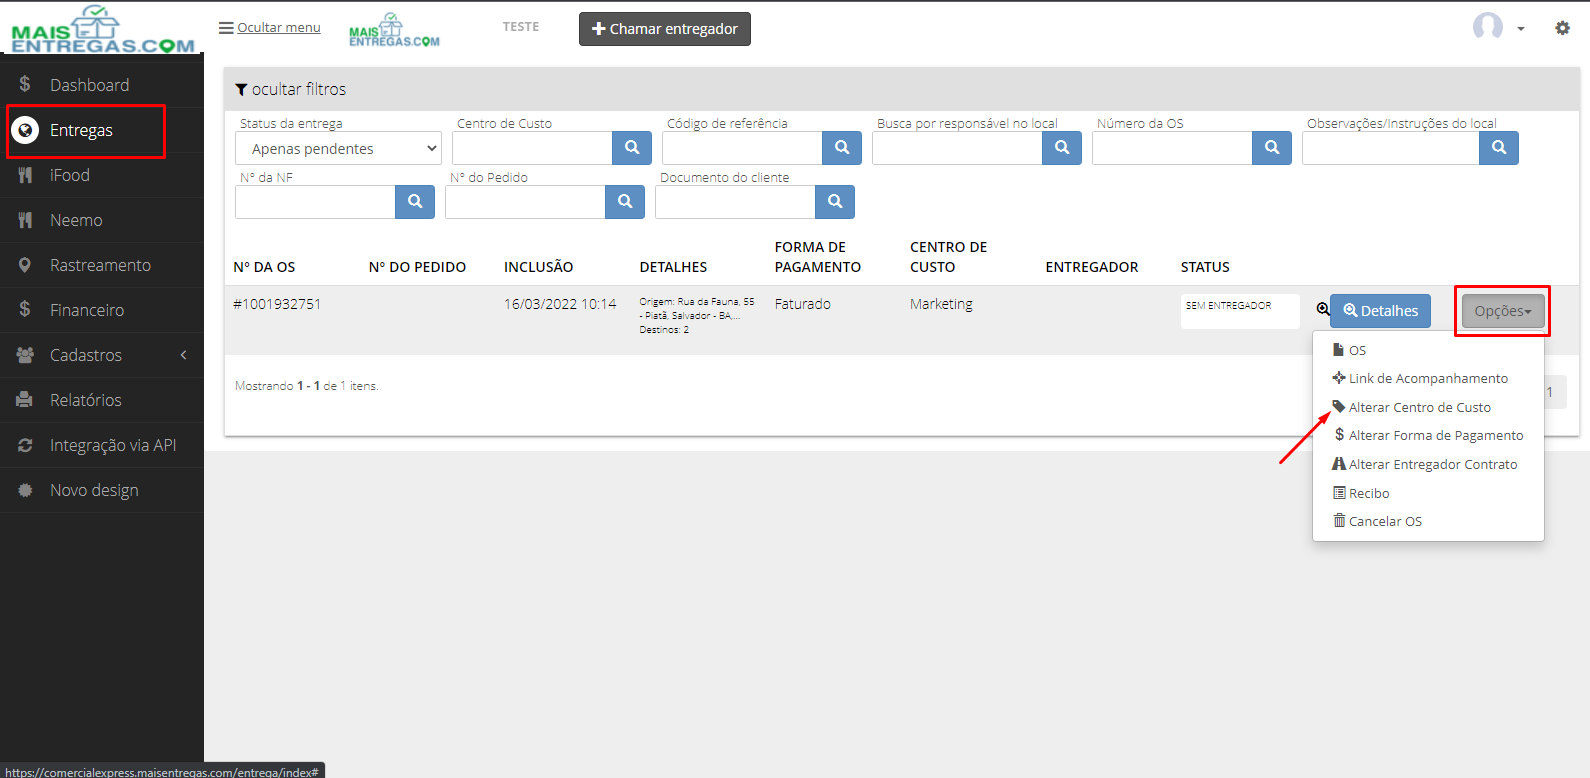Image resolution: width=1590 pixels, height=778 pixels.
Task: Click the Centro de Custo input field
Action: (x=532, y=148)
